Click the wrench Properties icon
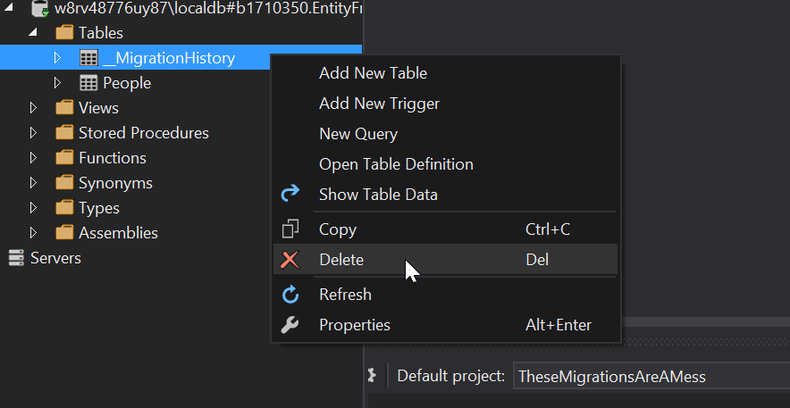This screenshot has height=408, width=790. click(x=290, y=325)
